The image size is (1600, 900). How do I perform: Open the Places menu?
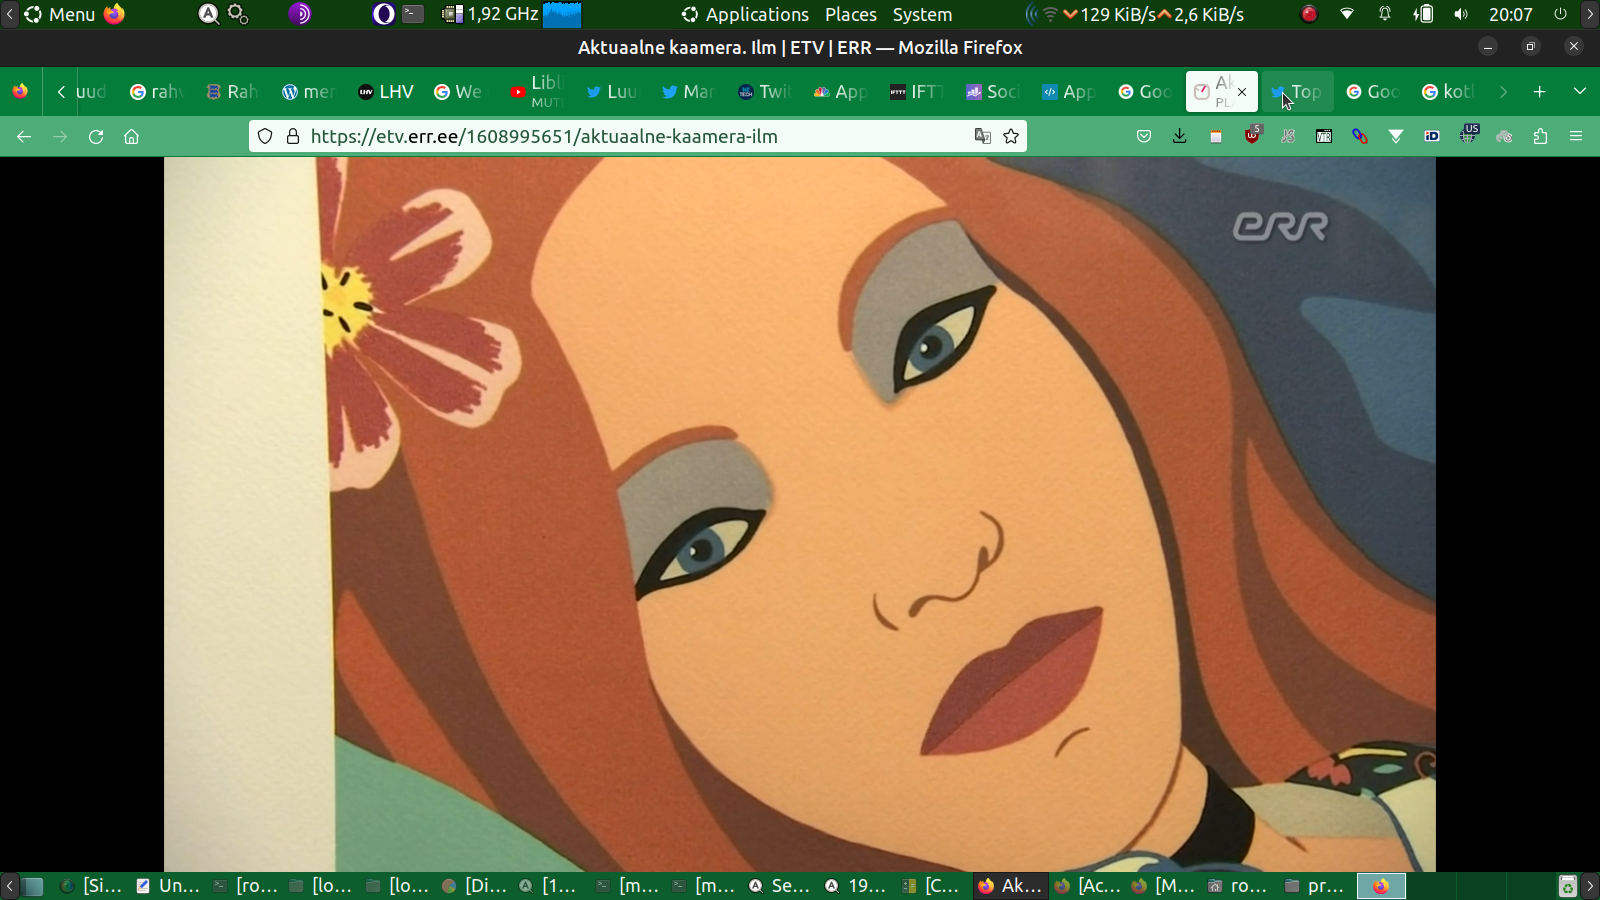click(x=851, y=14)
